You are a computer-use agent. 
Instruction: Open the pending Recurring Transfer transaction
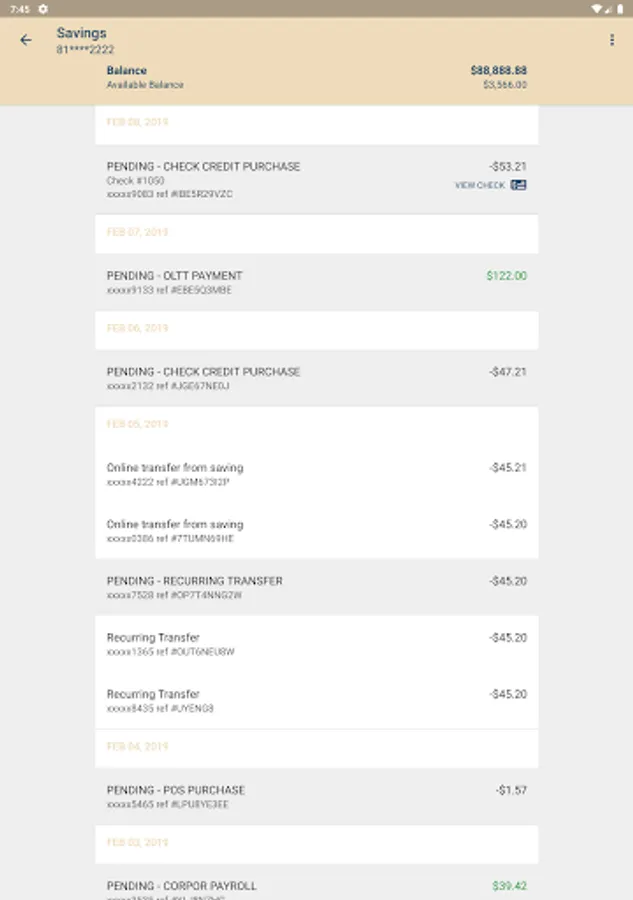click(316, 587)
